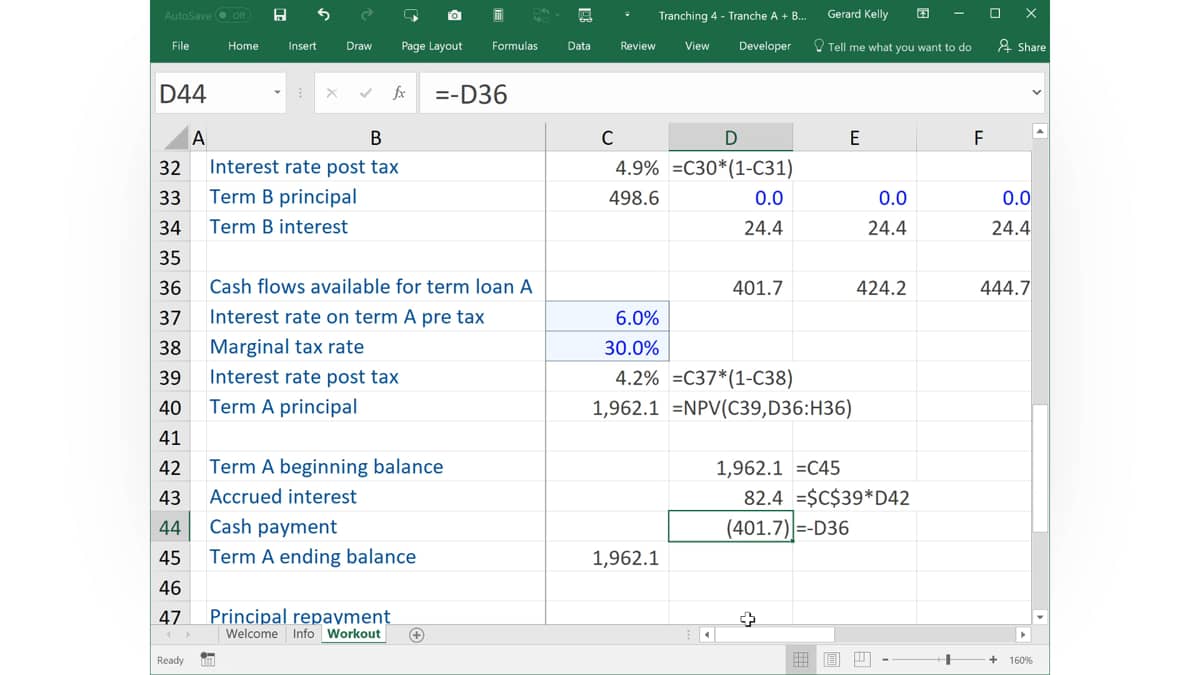This screenshot has width=1200, height=675.
Task: Switch to the Insert ribbon tab
Action: point(302,46)
